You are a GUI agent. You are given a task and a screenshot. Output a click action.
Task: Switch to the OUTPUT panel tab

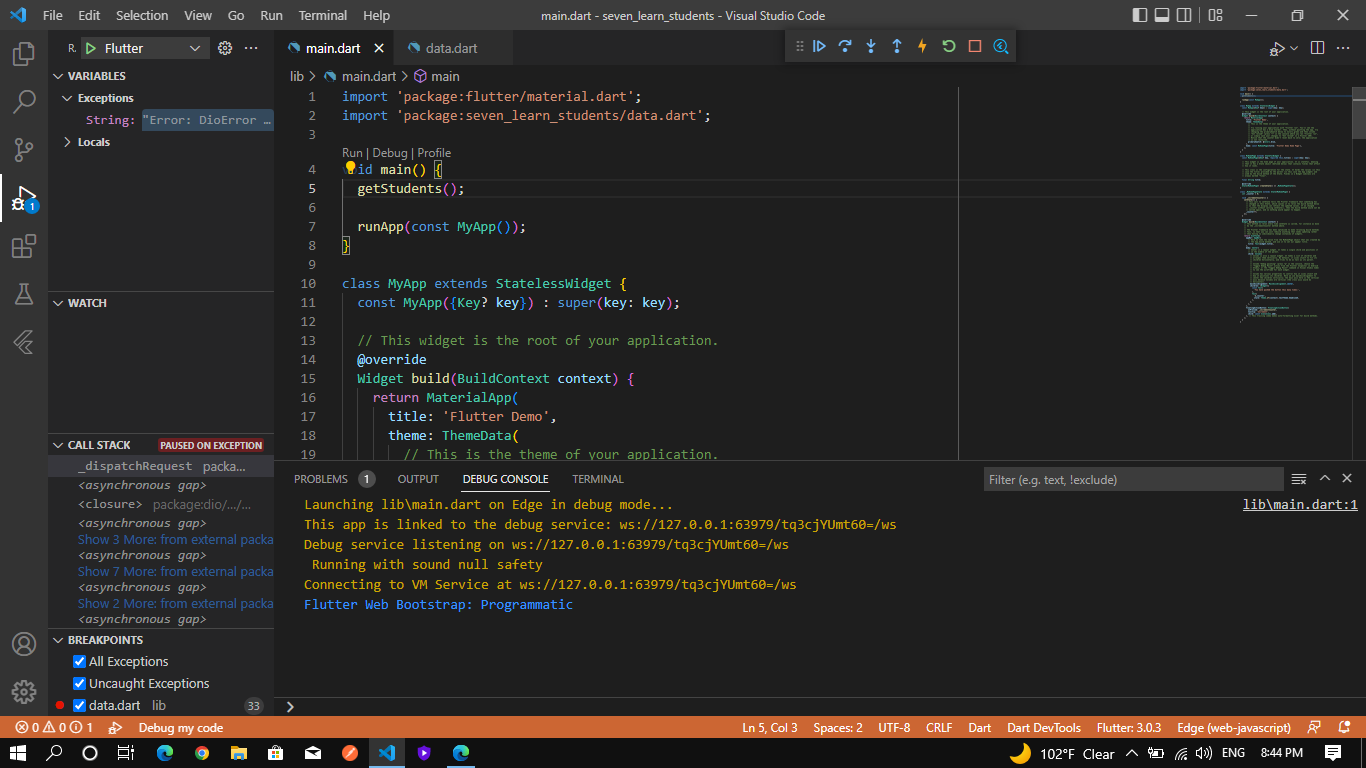tap(418, 479)
